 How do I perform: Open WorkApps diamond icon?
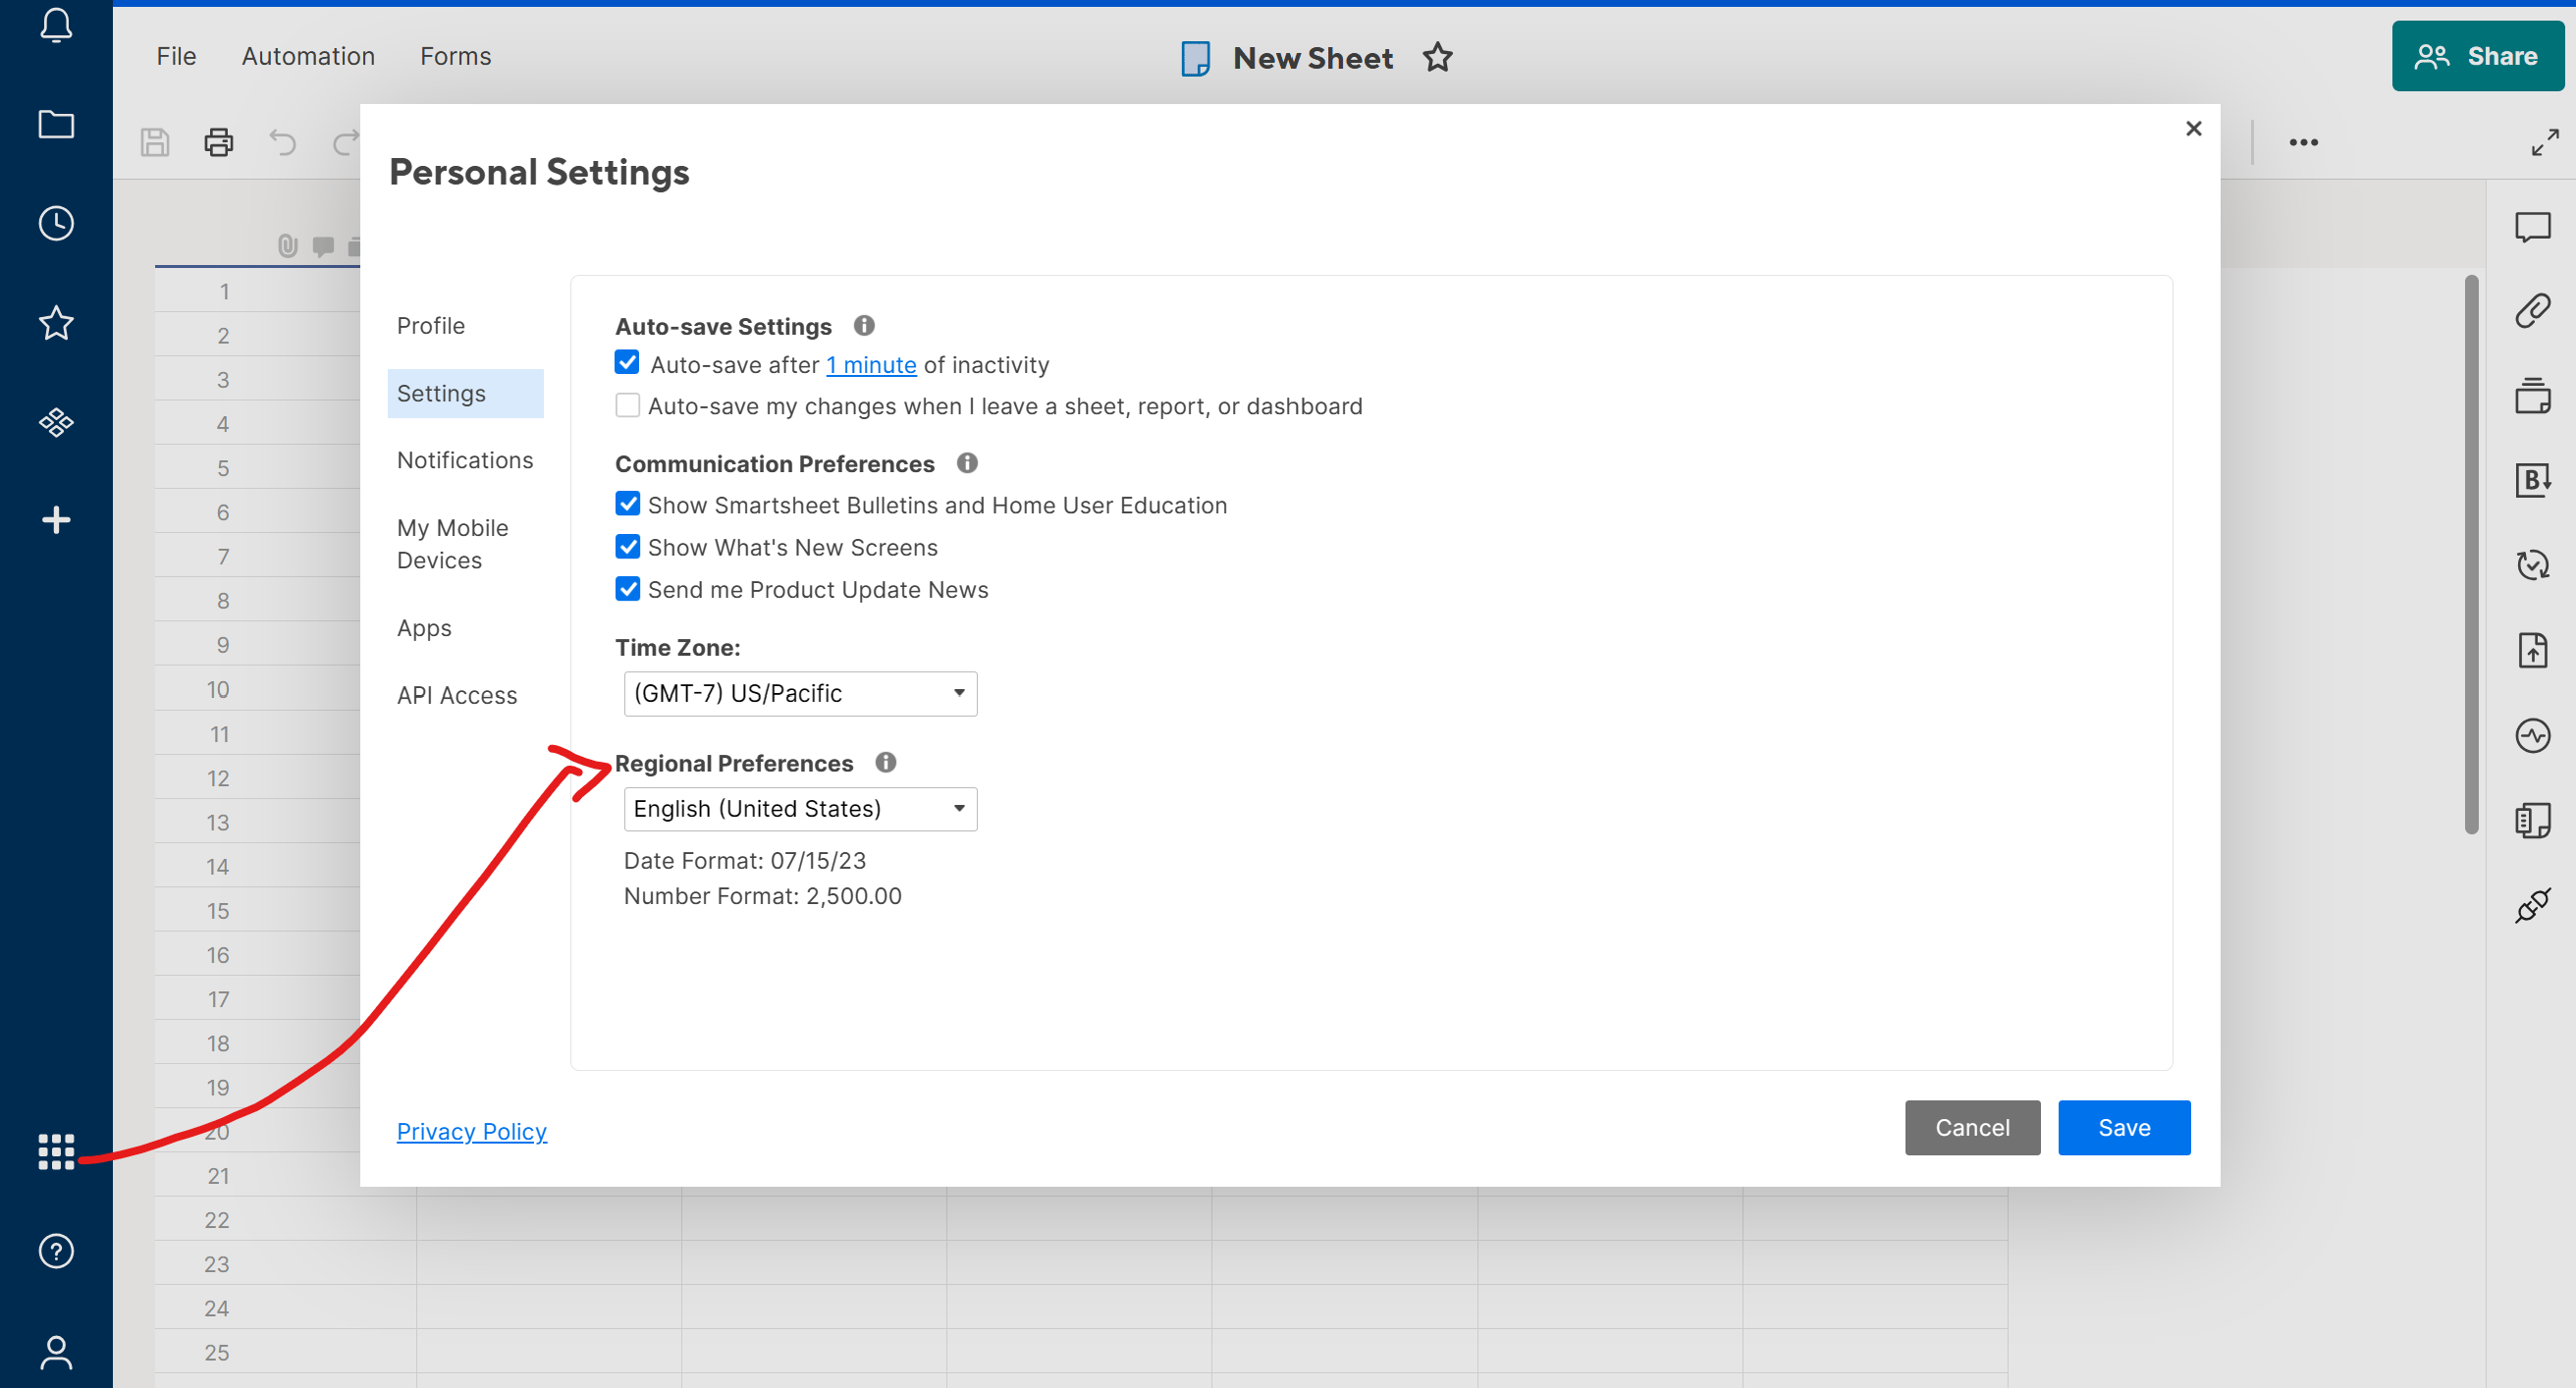[56, 422]
